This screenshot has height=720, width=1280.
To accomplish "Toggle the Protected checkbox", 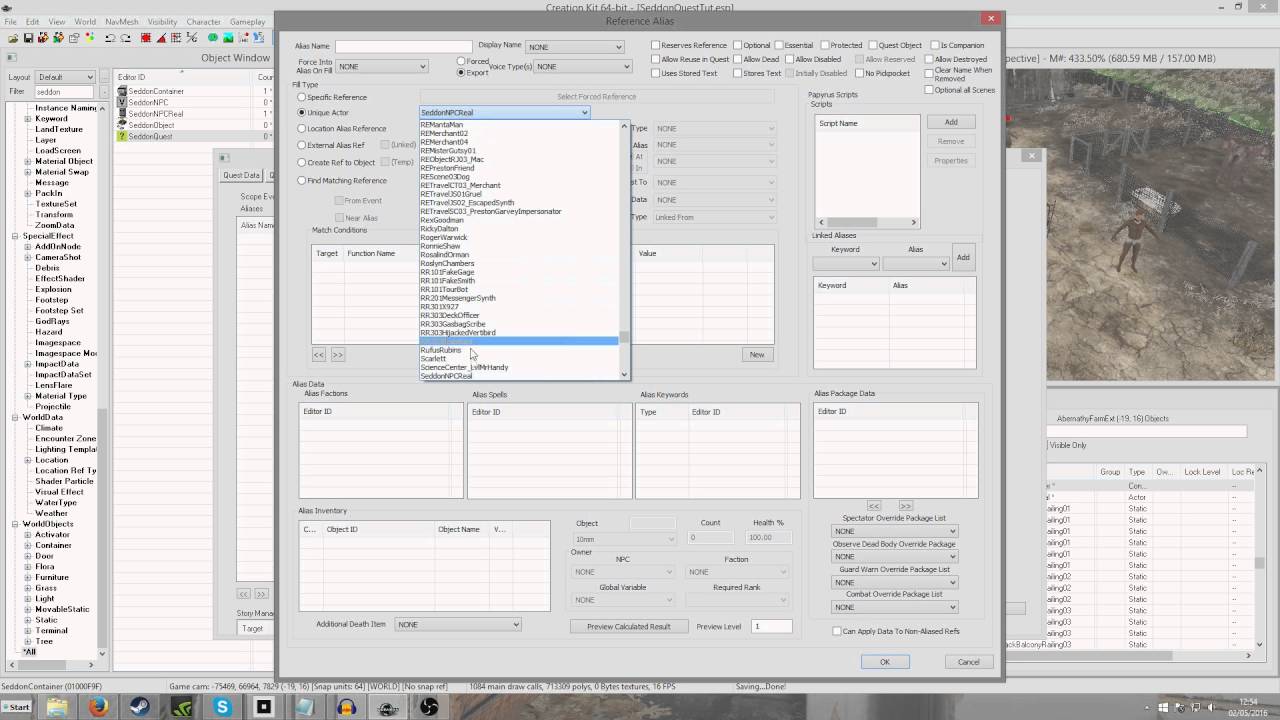I will tap(824, 45).
